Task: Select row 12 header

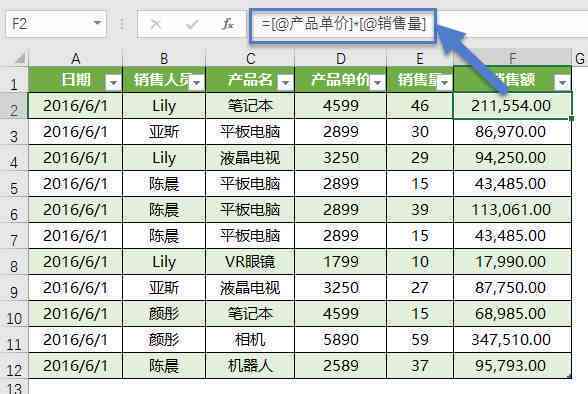Action: coord(14,366)
